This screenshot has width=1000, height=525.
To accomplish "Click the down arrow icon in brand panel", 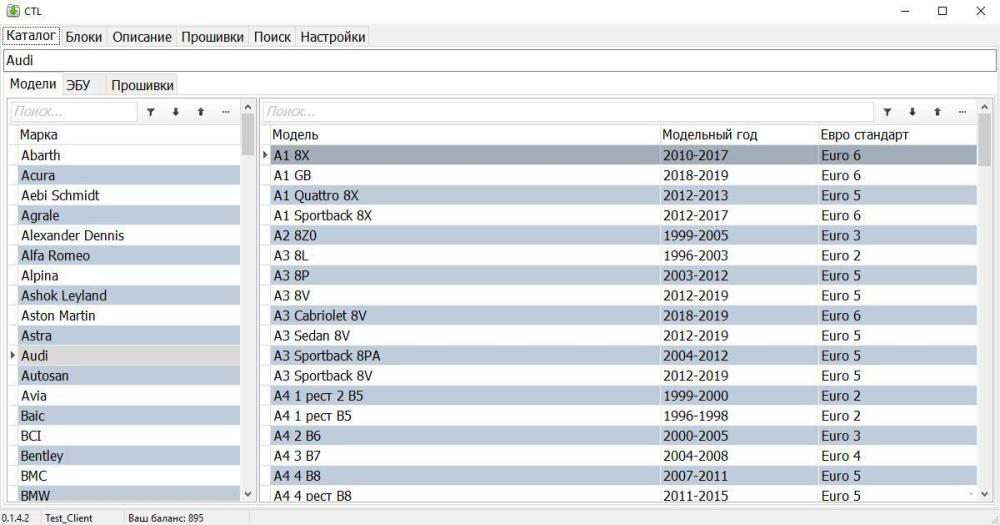I will click(175, 112).
